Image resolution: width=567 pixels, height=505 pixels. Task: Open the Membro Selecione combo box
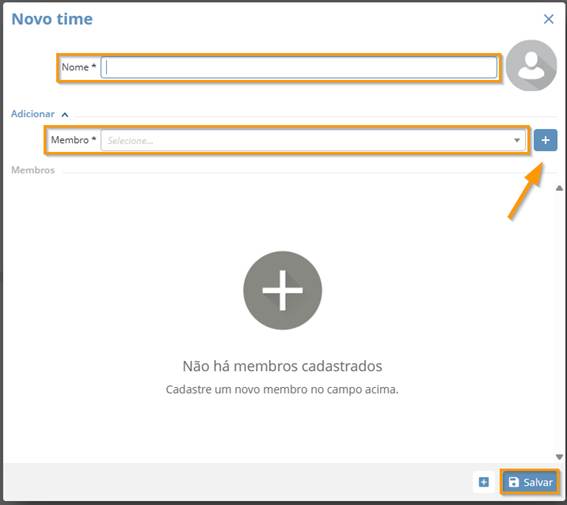coord(313,140)
